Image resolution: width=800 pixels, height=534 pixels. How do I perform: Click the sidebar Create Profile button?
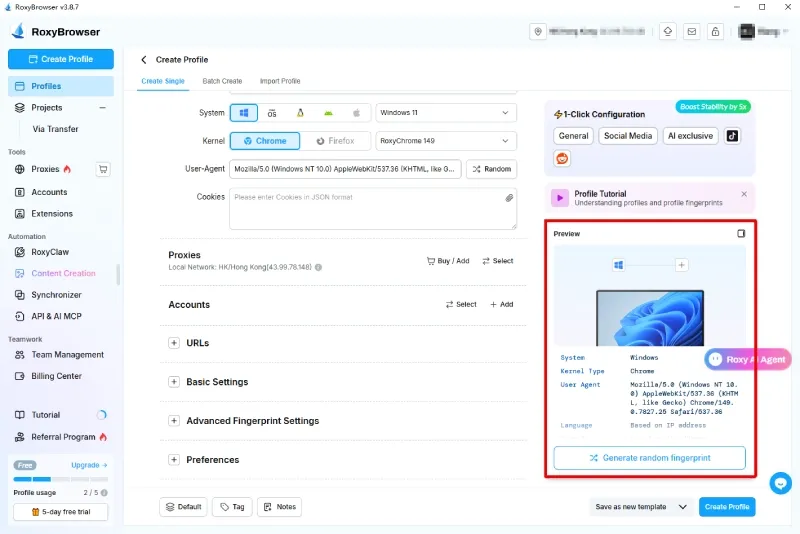pos(61,59)
